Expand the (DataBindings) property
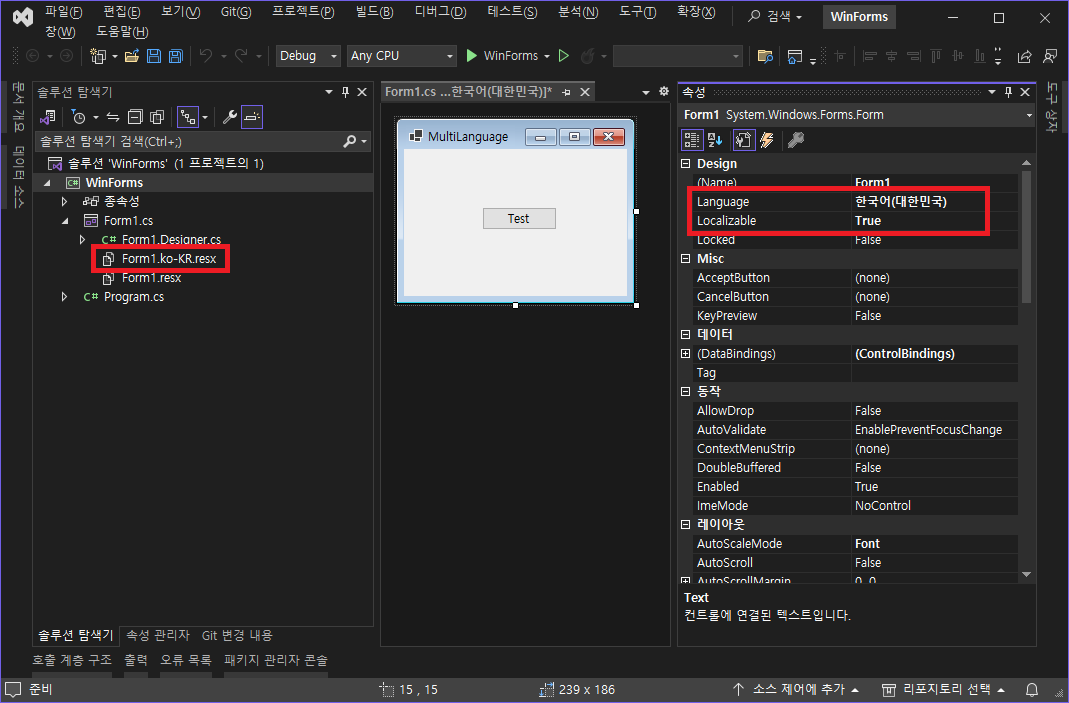The height and width of the screenshot is (703, 1069). click(x=686, y=354)
